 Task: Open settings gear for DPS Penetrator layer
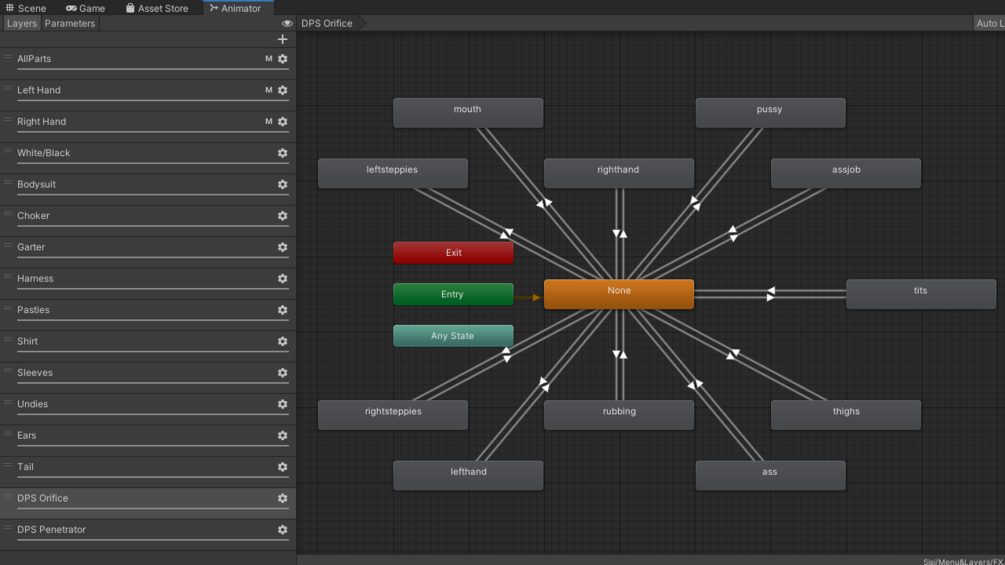tap(283, 530)
